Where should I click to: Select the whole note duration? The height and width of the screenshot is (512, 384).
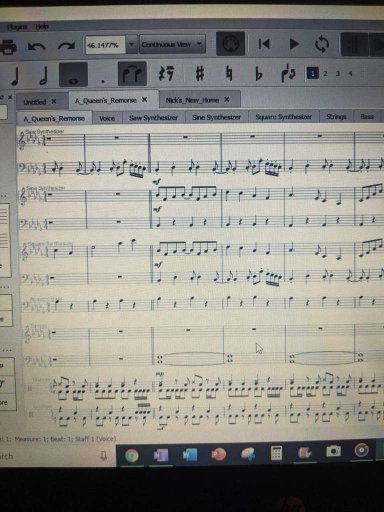[x=73, y=74]
